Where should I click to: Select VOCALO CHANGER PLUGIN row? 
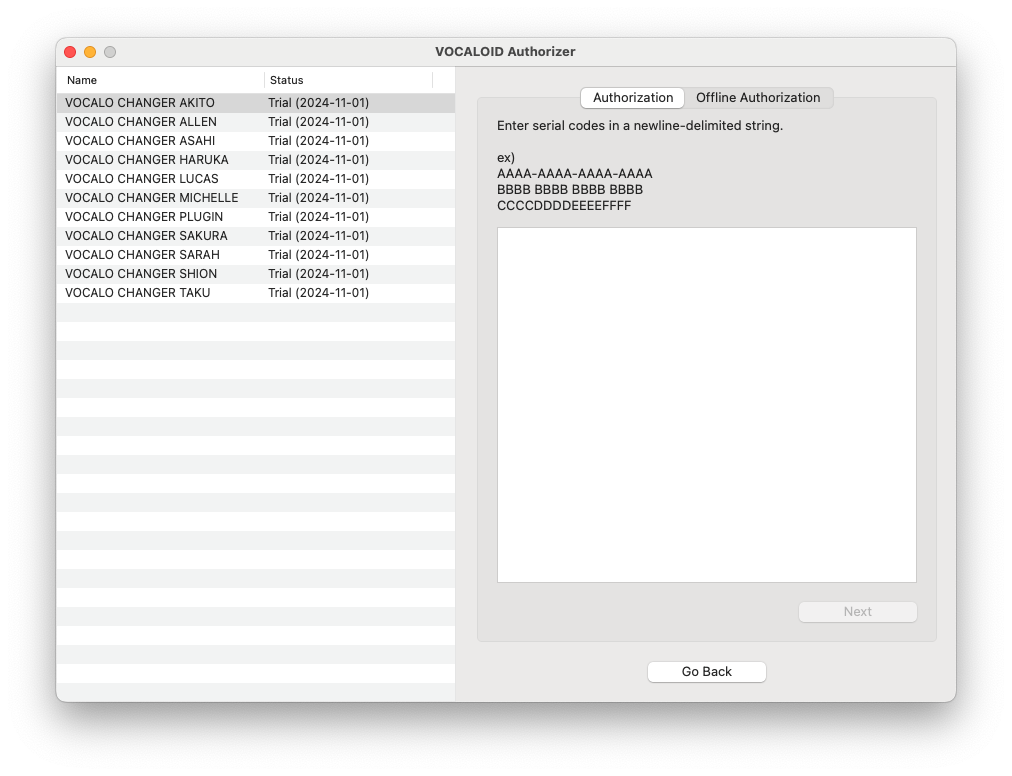(256, 217)
